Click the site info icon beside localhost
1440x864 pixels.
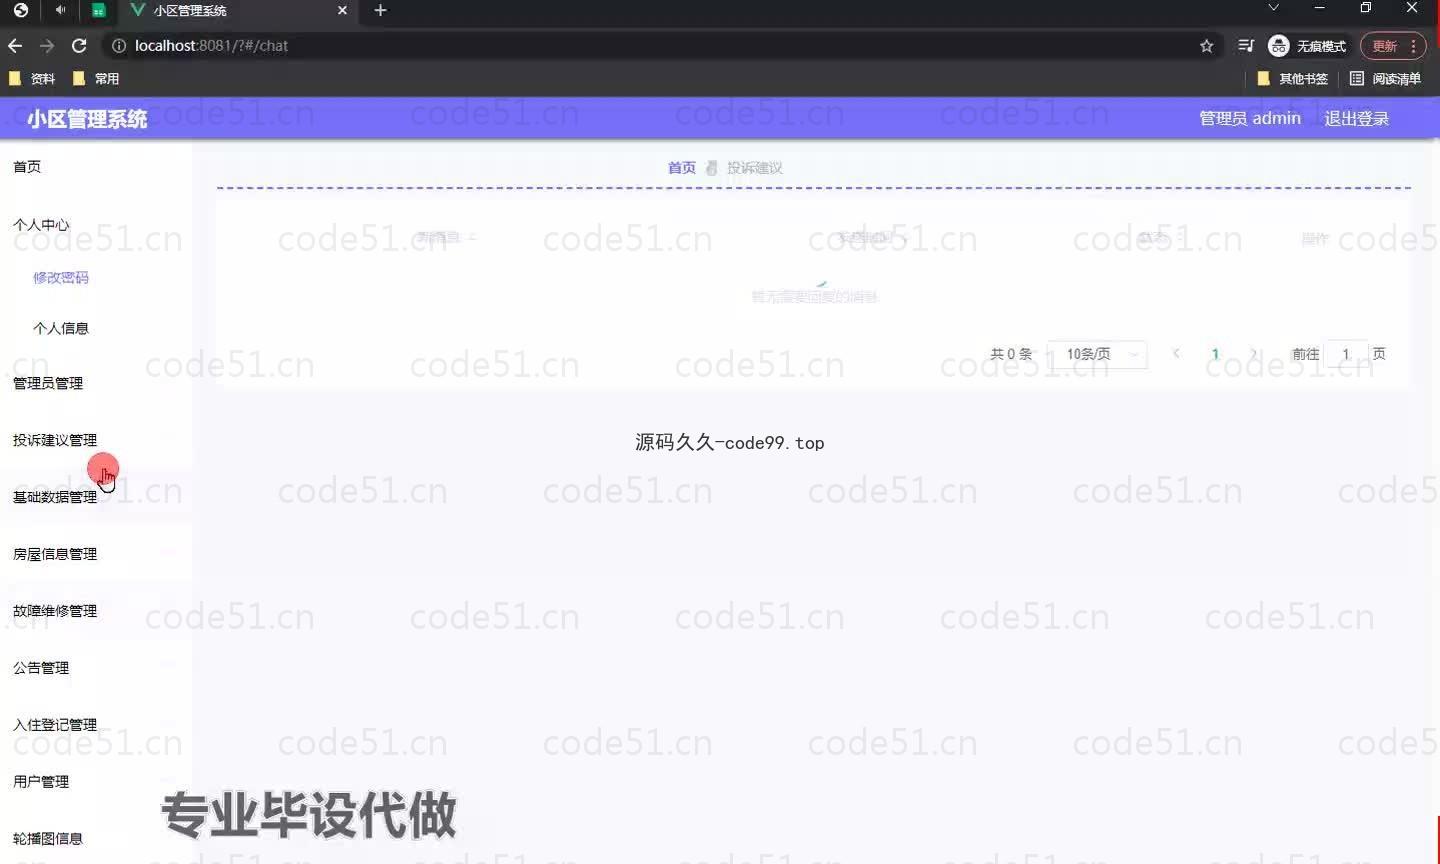119,46
